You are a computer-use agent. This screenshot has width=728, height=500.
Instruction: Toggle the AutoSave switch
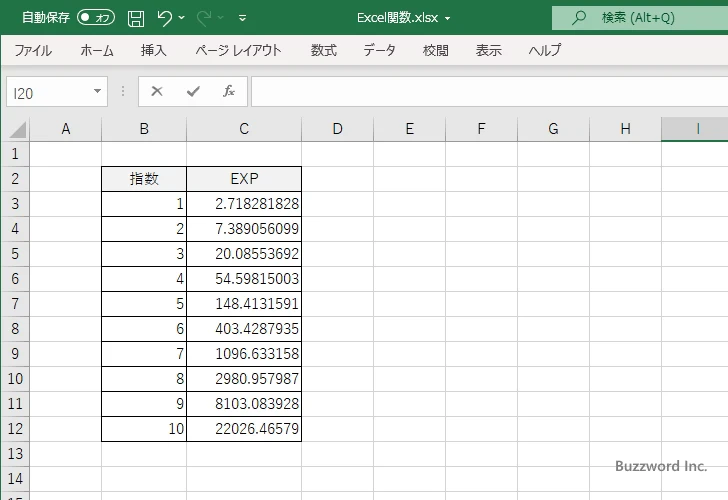click(96, 18)
